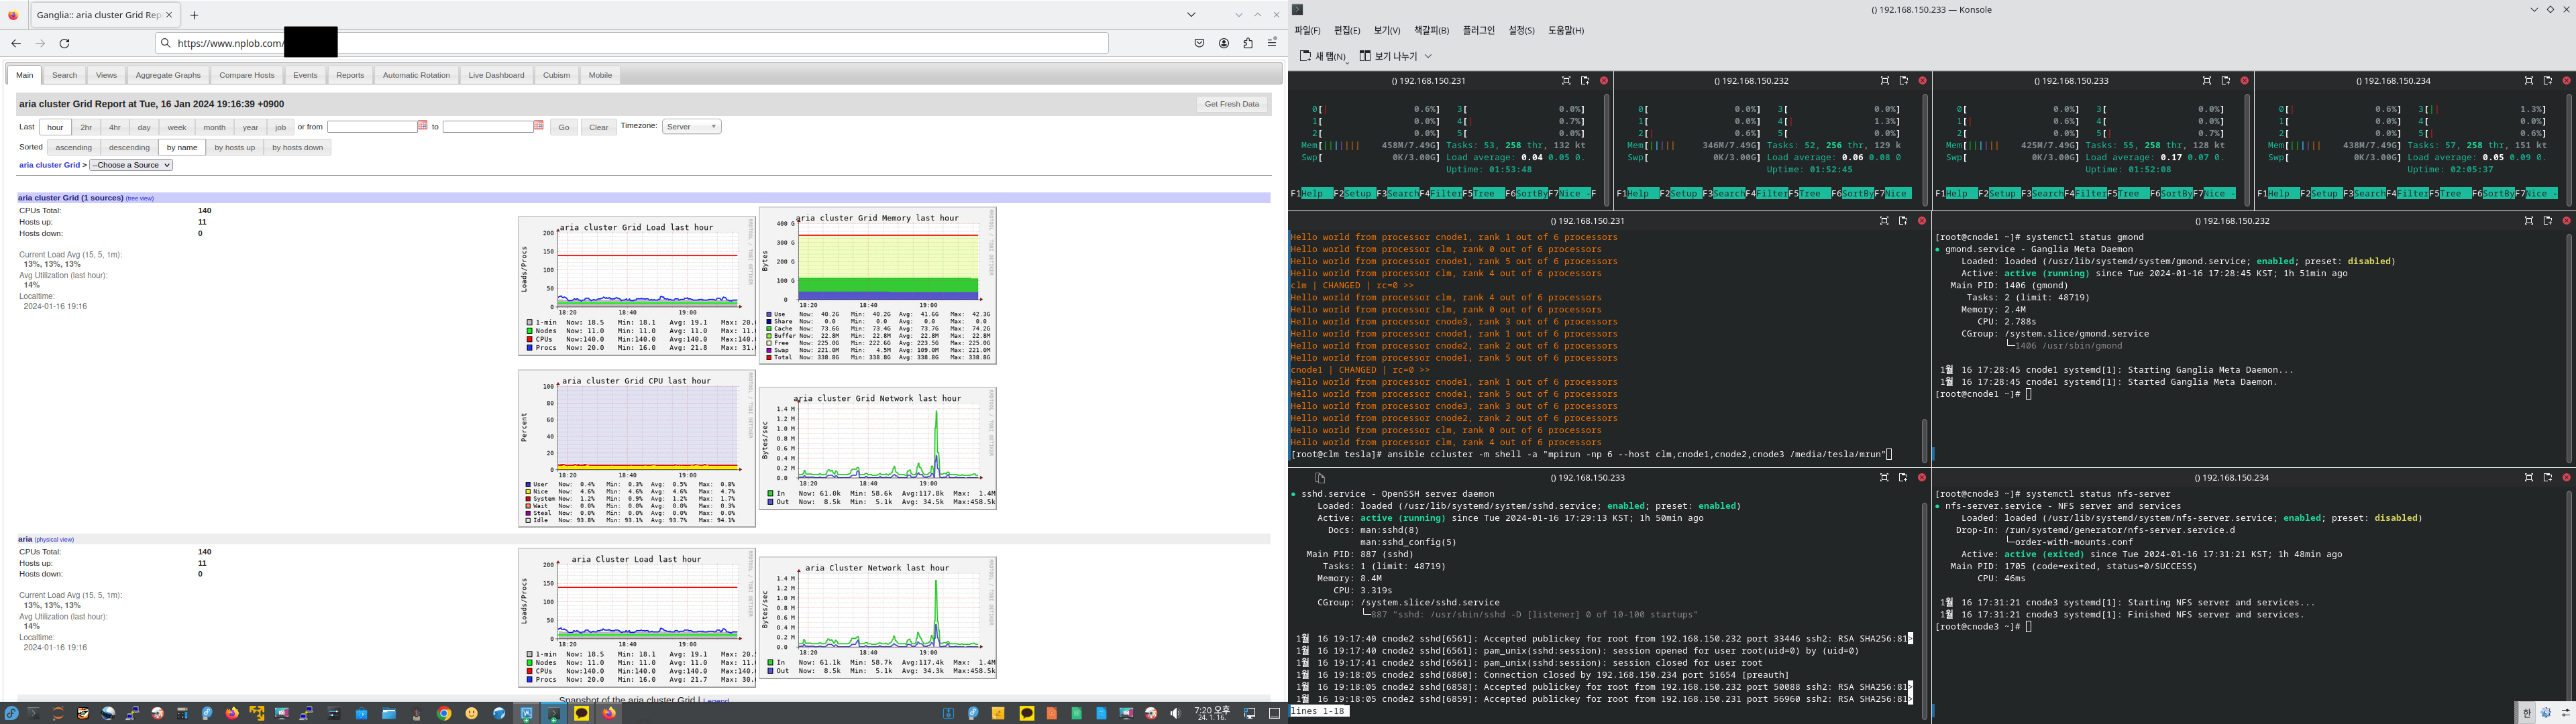This screenshot has width=2576, height=724.
Task: Open Firefox account profile icon
Action: point(1224,43)
